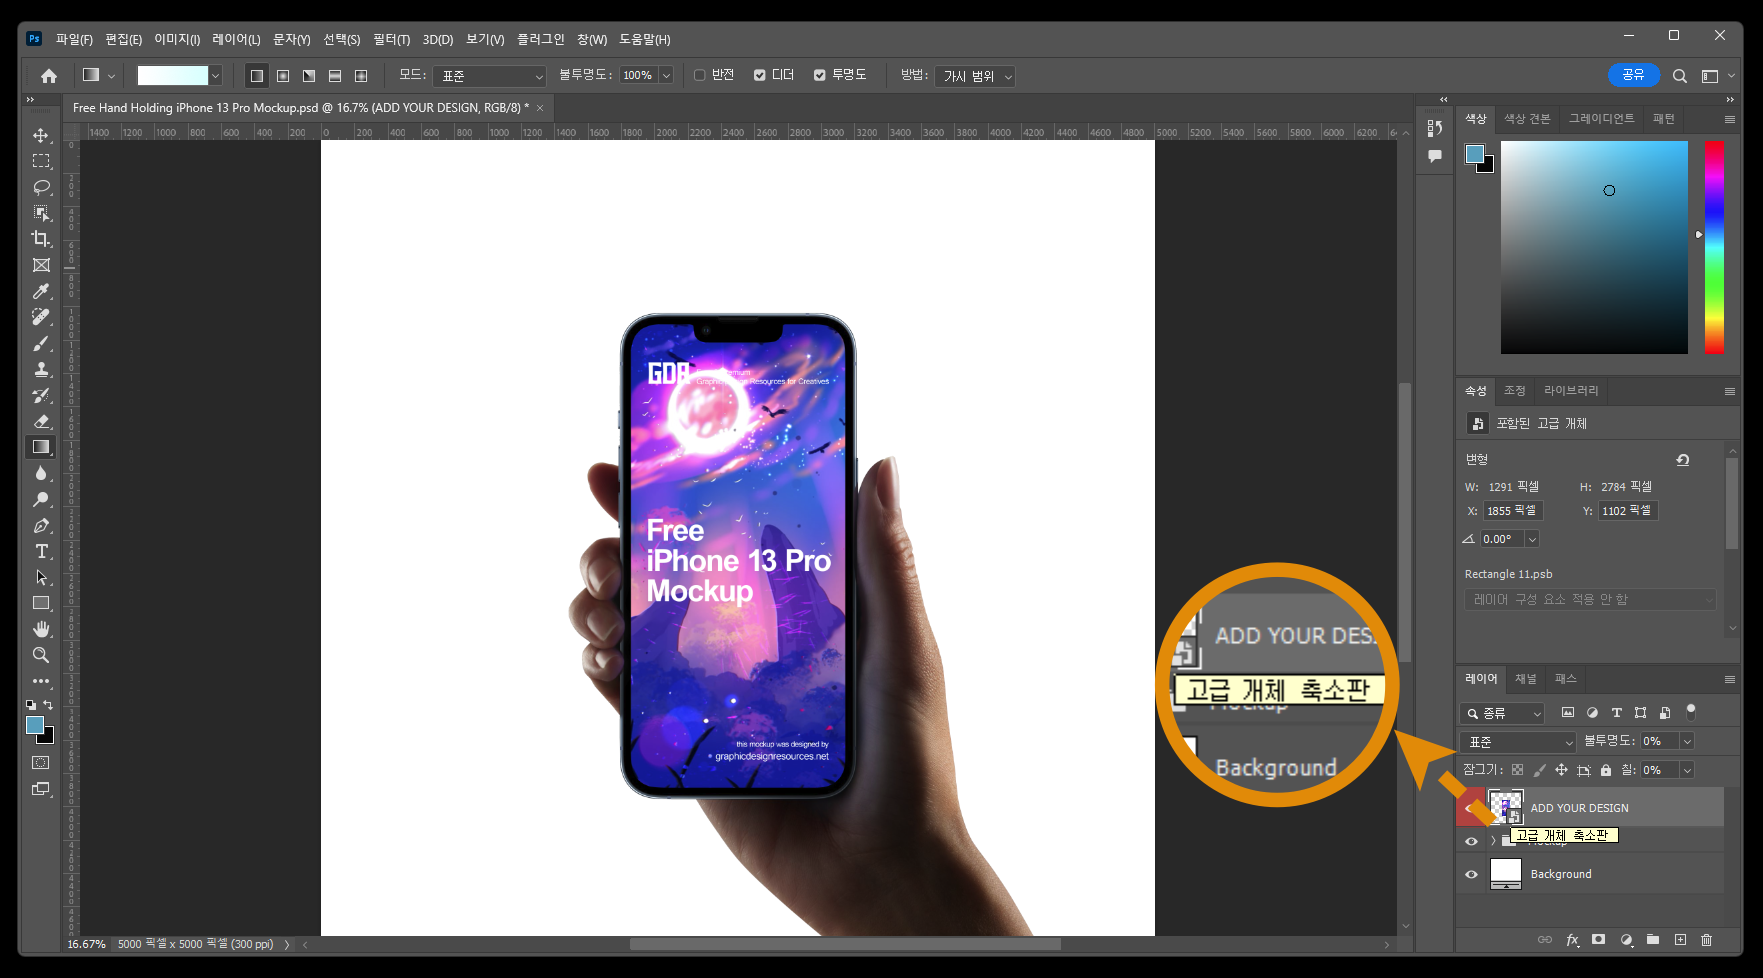Add layer style fx icon

pos(1572,940)
